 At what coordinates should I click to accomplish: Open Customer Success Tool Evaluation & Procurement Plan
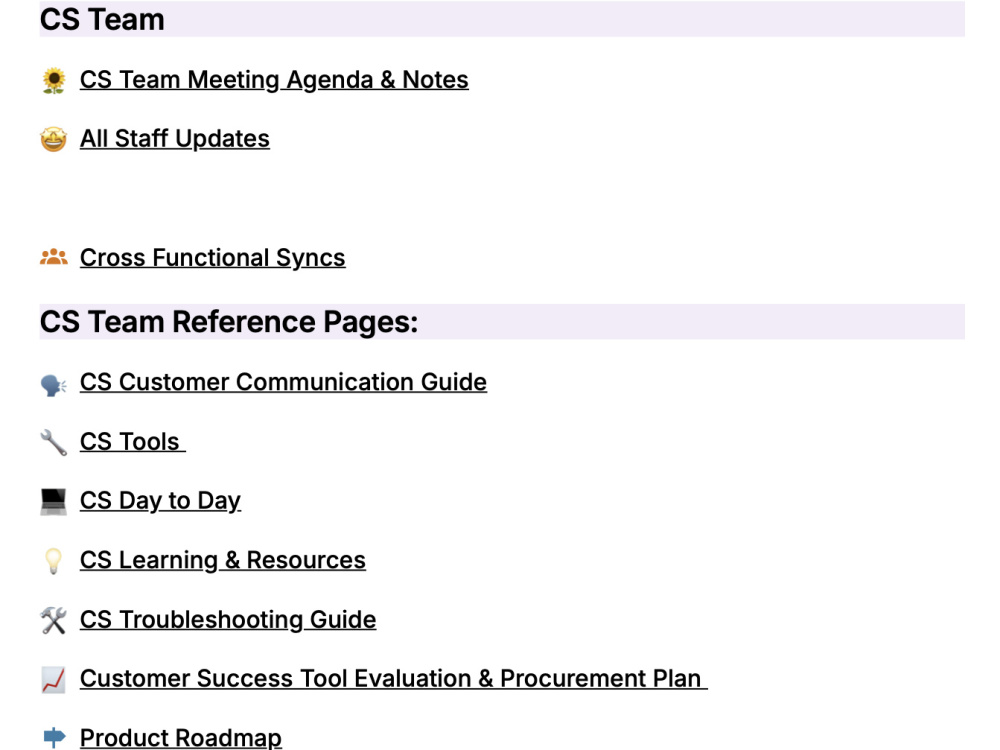[393, 679]
